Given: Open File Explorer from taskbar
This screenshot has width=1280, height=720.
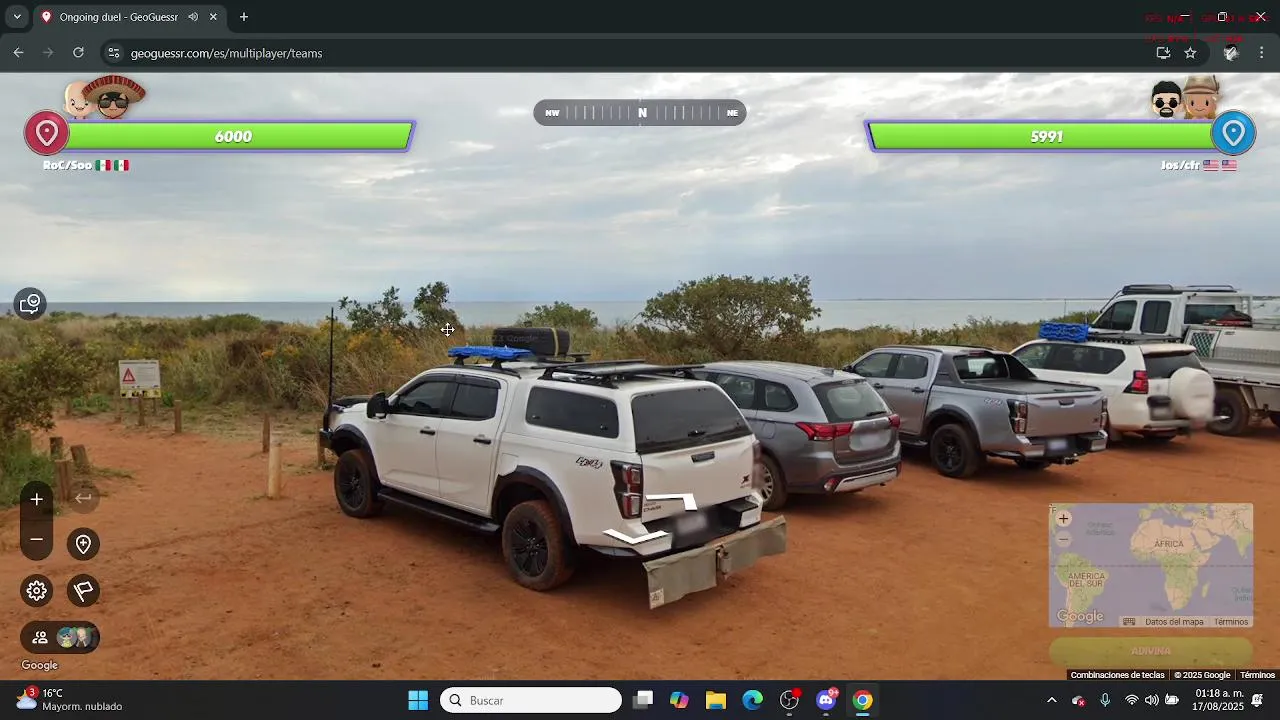Looking at the screenshot, I should 716,700.
